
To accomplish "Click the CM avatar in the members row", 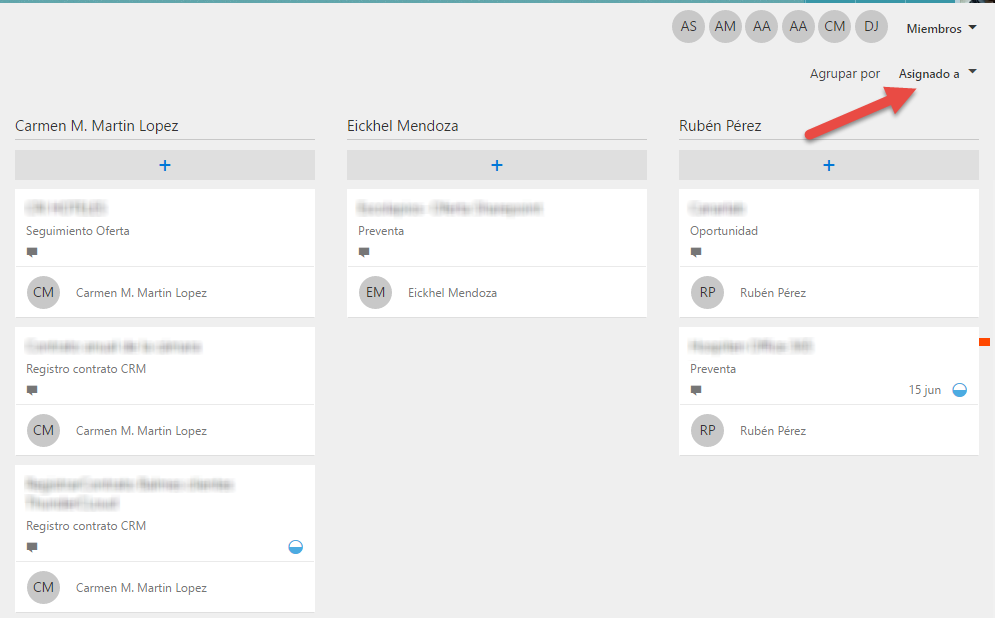I will [x=834, y=27].
